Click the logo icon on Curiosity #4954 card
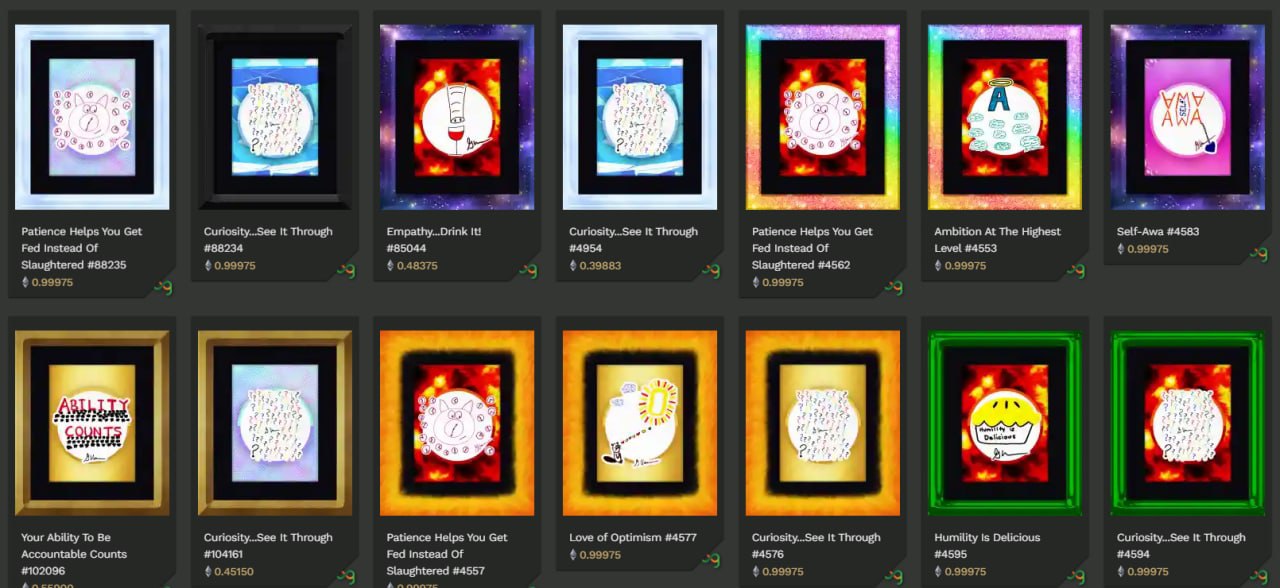The image size is (1280, 588). pyautogui.click(x=712, y=271)
